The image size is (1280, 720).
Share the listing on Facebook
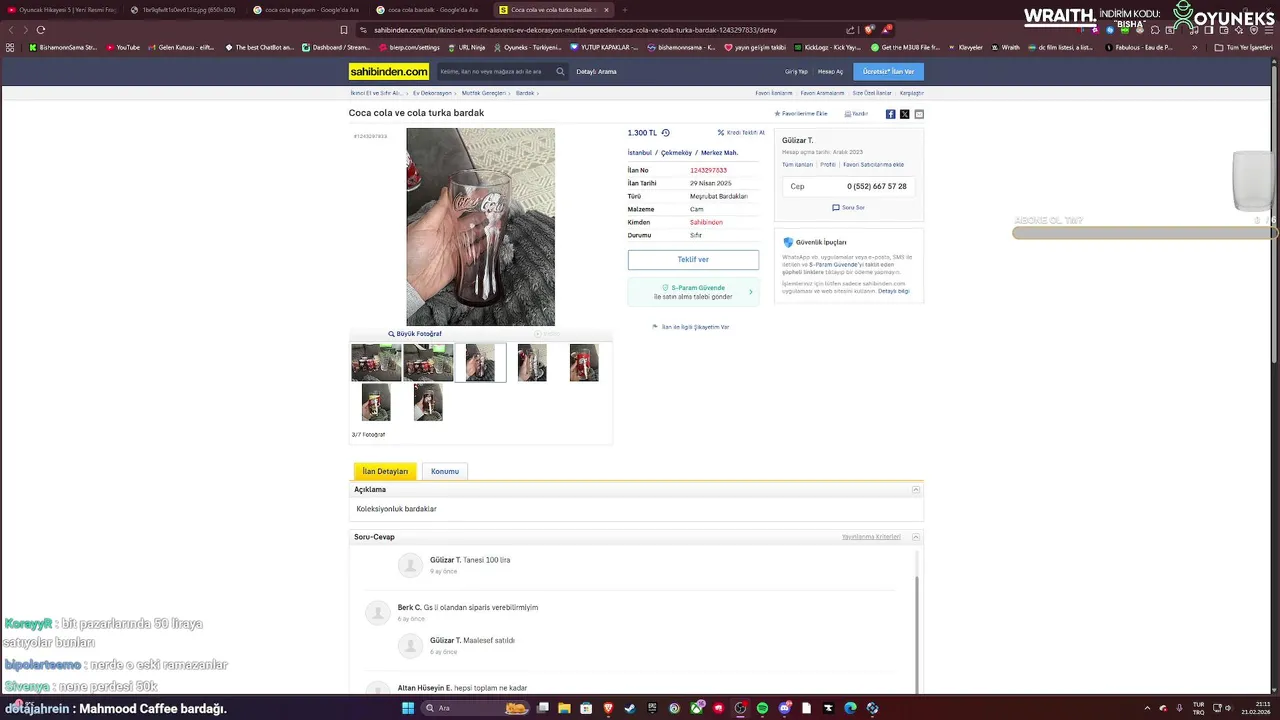coord(891,114)
